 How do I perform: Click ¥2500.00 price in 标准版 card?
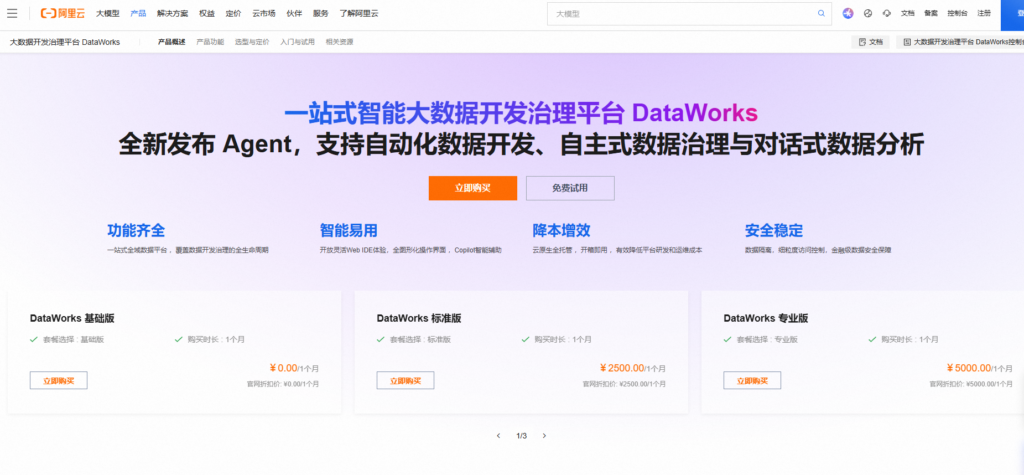point(622,368)
